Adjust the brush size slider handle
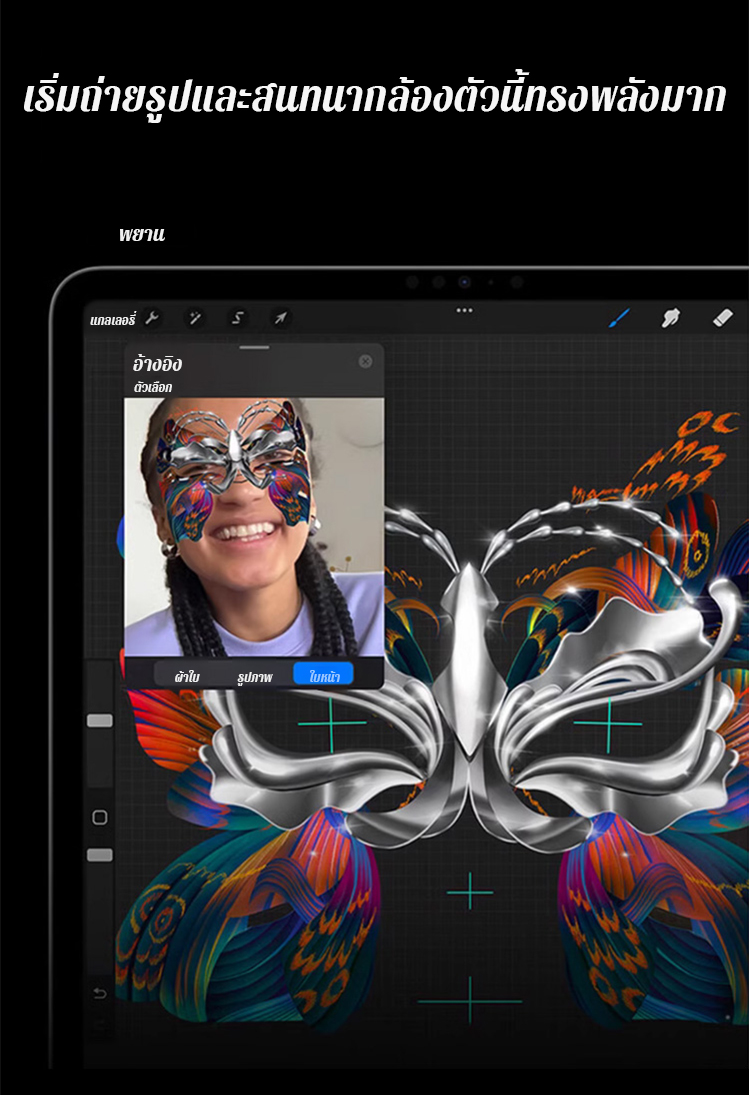The image size is (749, 1095). point(100,721)
